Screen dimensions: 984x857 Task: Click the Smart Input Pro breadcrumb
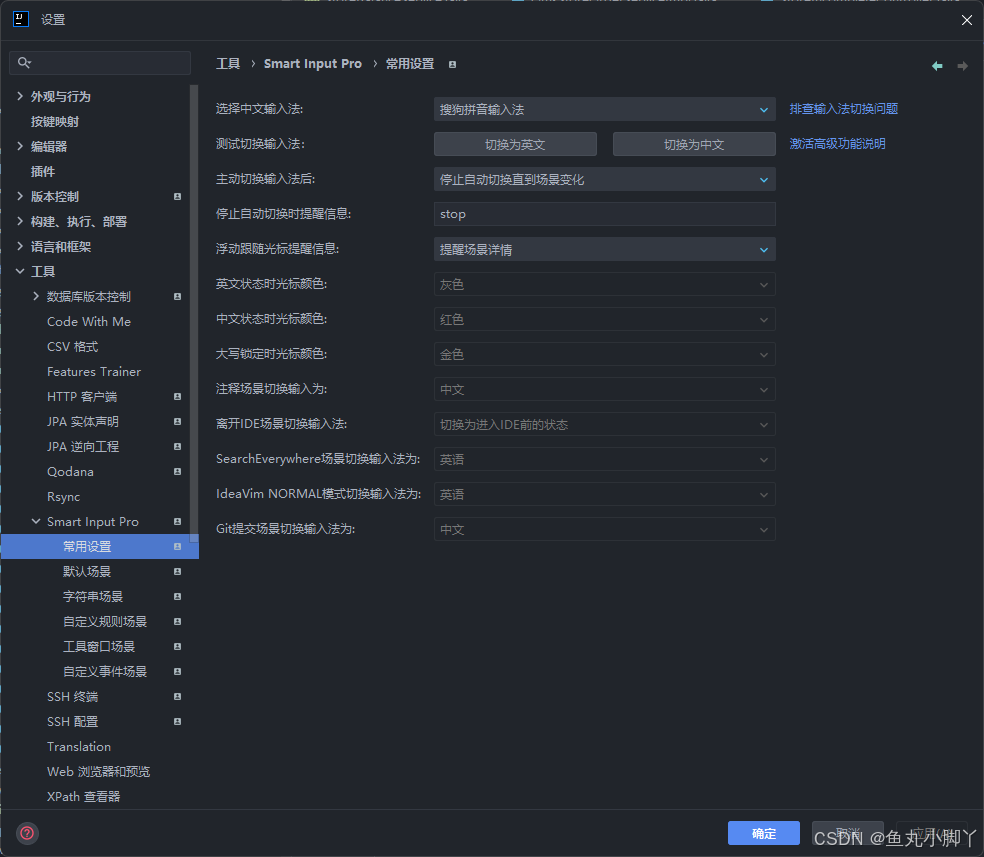[x=313, y=64]
